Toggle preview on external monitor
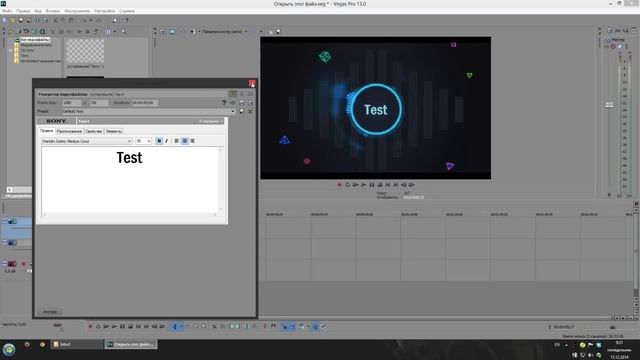The height and width of the screenshot is (360, 640). click(172, 31)
